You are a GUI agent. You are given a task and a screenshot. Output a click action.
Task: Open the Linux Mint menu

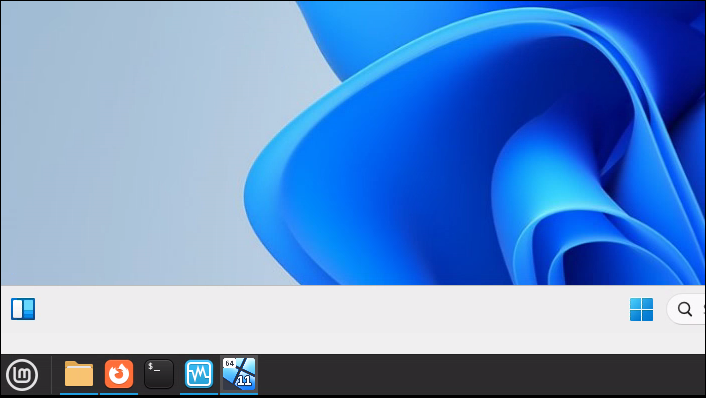[x=22, y=375]
